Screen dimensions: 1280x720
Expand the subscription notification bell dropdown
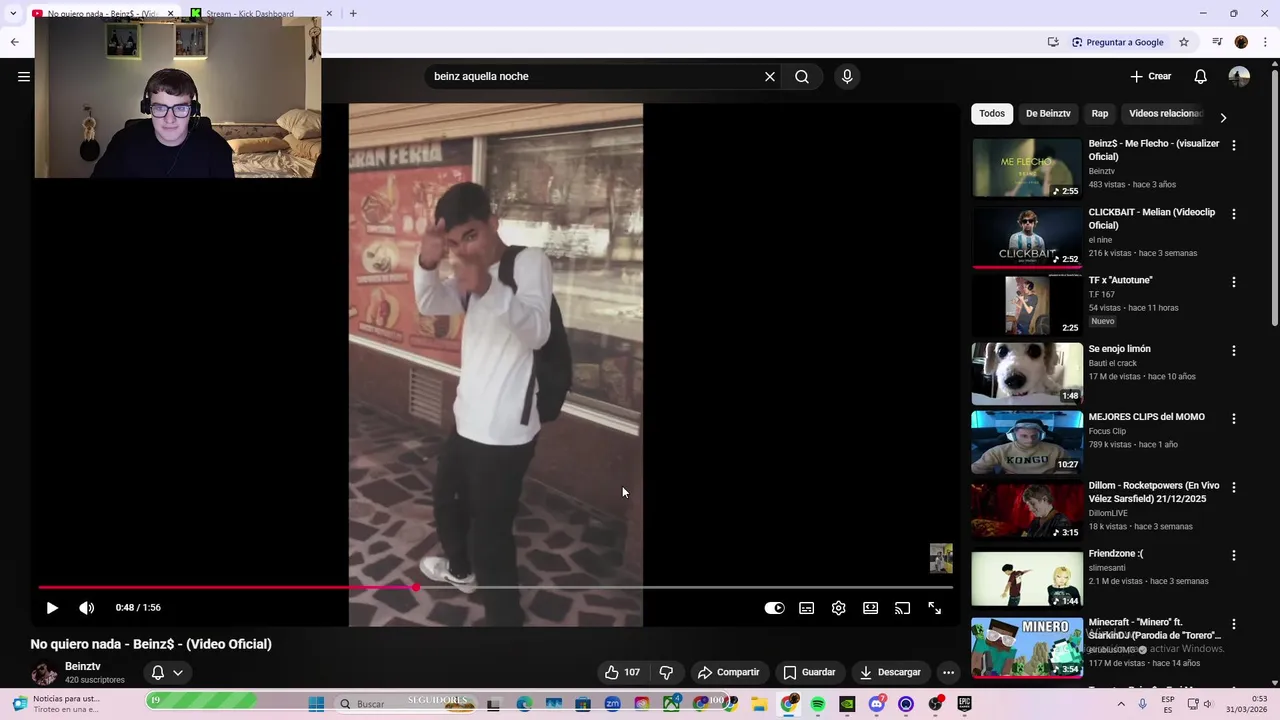pos(167,672)
